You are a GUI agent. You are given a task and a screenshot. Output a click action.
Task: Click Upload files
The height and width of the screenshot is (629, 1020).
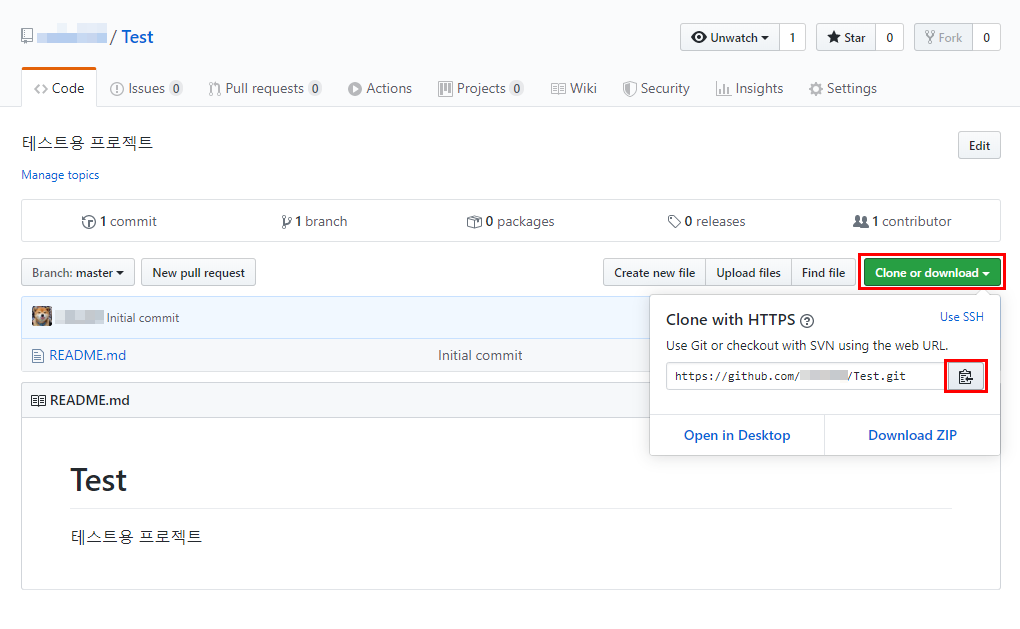coord(748,273)
